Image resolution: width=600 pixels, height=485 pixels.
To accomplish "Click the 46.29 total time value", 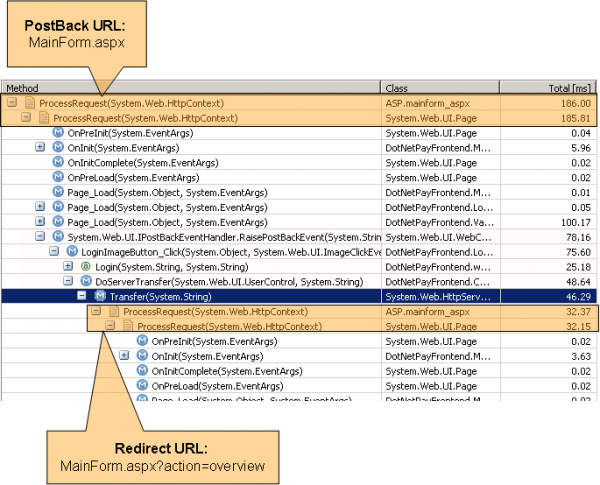I will (578, 297).
